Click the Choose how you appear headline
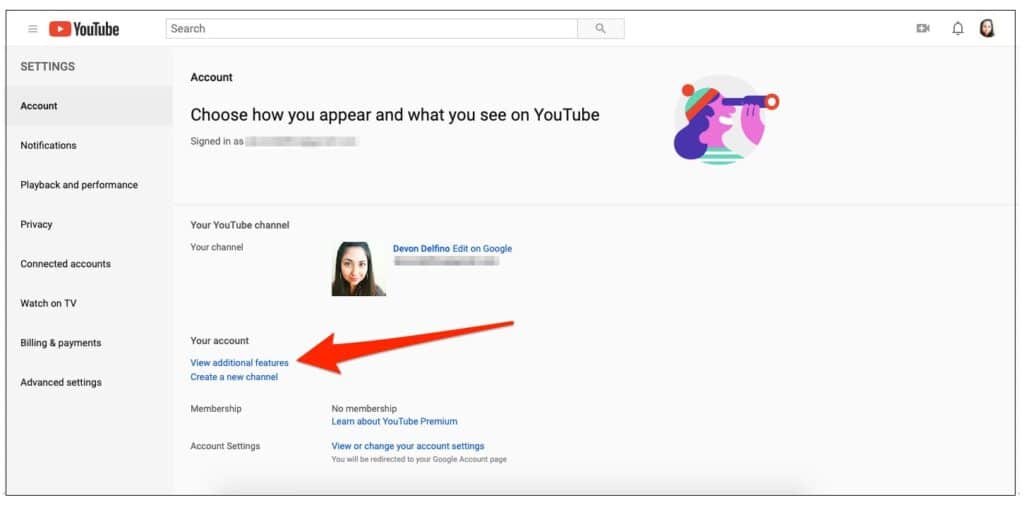Viewport: 1024px width, 507px height. pos(394,116)
